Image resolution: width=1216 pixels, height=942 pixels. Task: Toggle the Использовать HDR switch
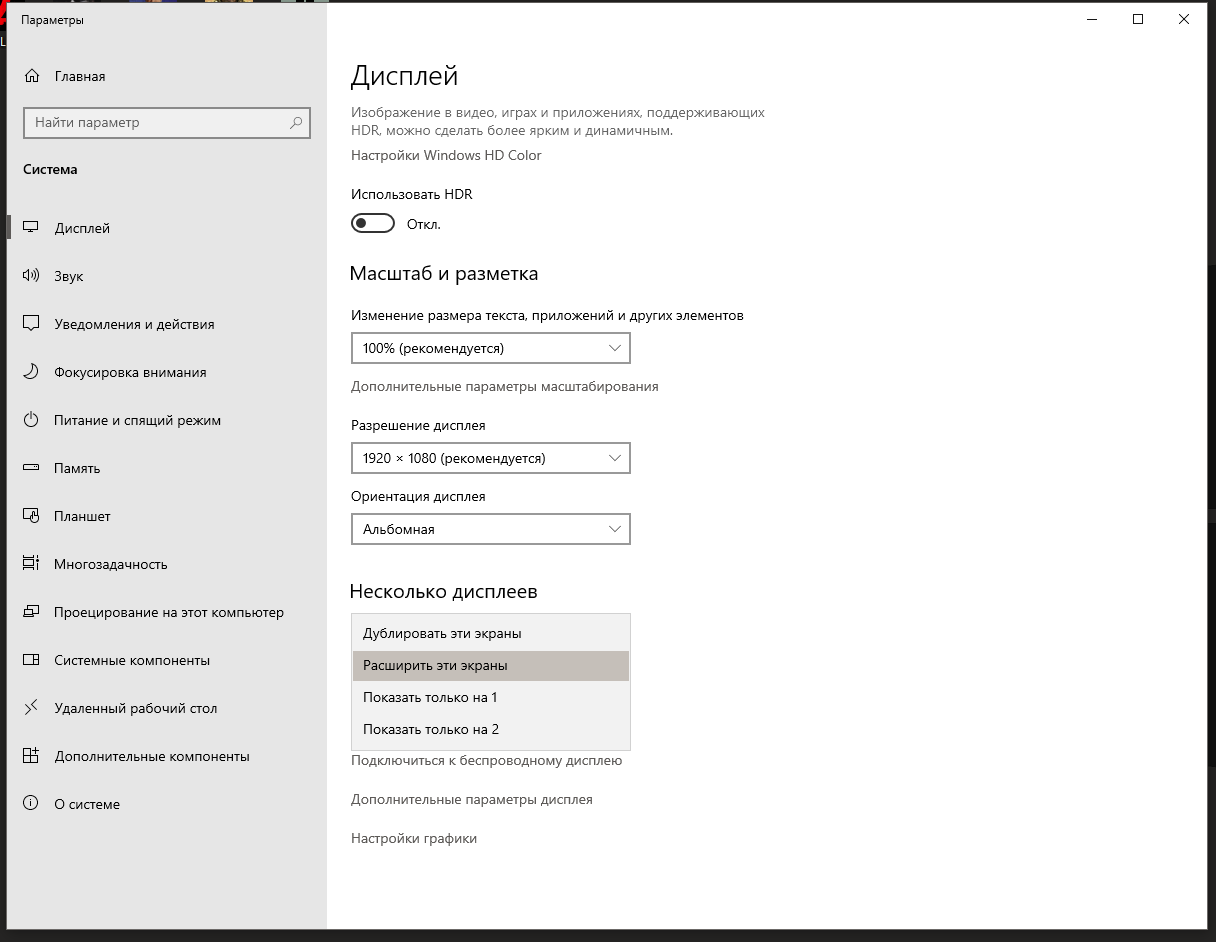point(373,224)
